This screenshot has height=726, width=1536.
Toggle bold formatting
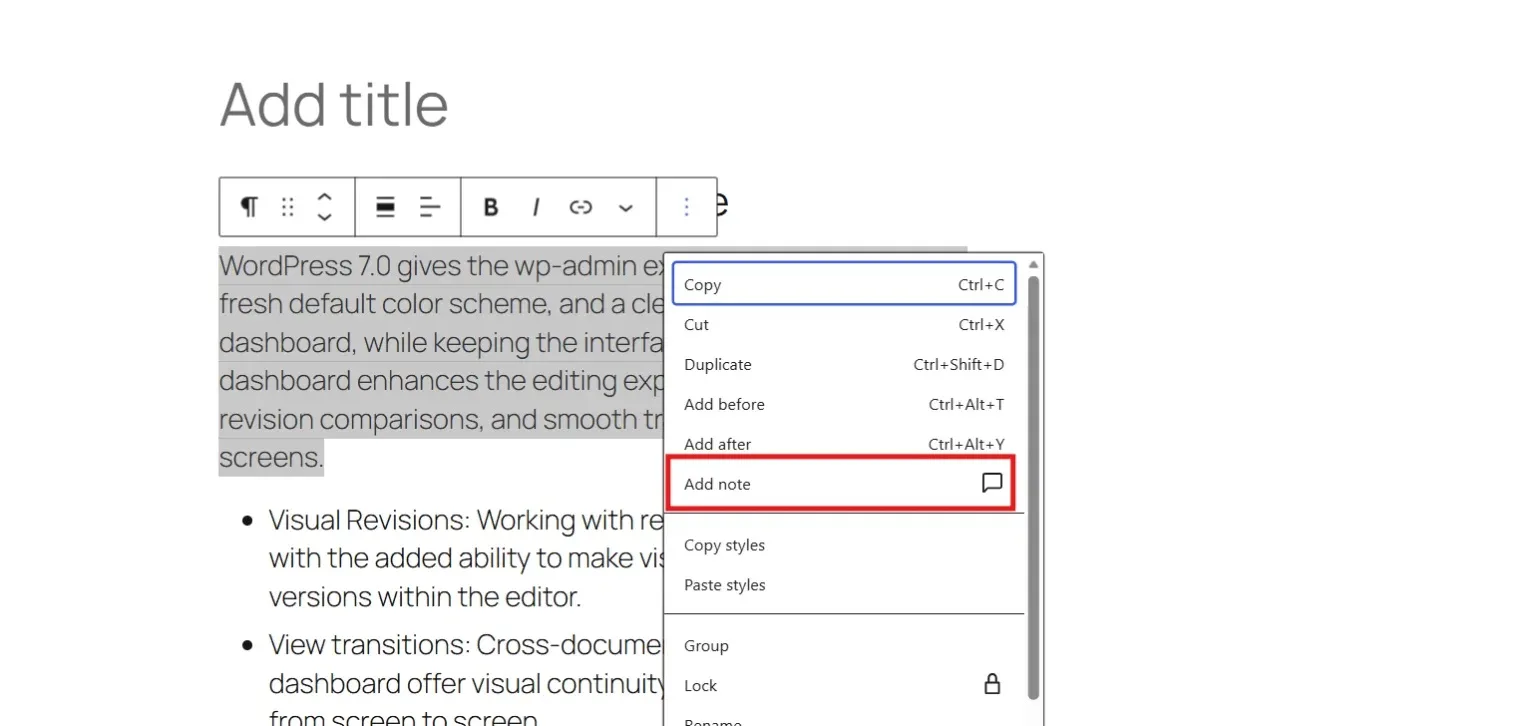tap(491, 207)
